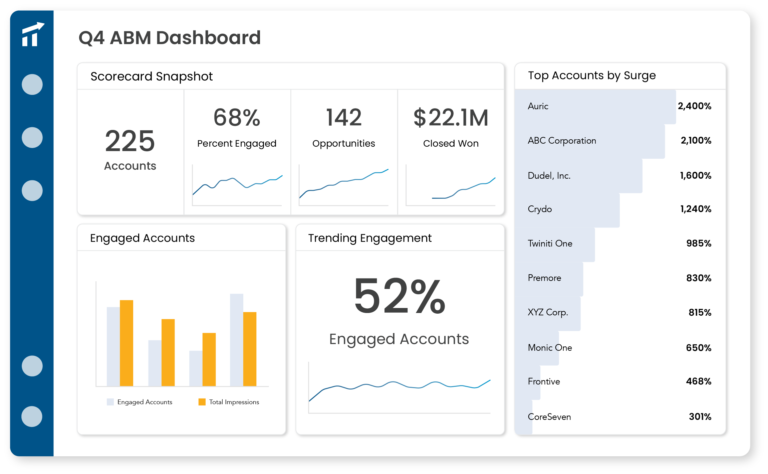Click the Twiniti One account entry
768x474 pixels.
[x=620, y=243]
